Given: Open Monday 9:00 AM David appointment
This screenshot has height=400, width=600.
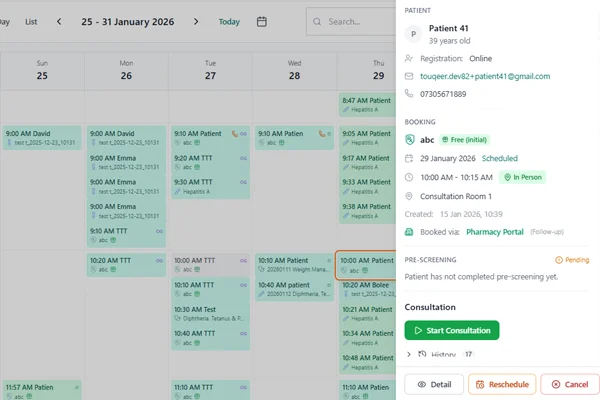Looking at the screenshot, I should tap(126, 138).
